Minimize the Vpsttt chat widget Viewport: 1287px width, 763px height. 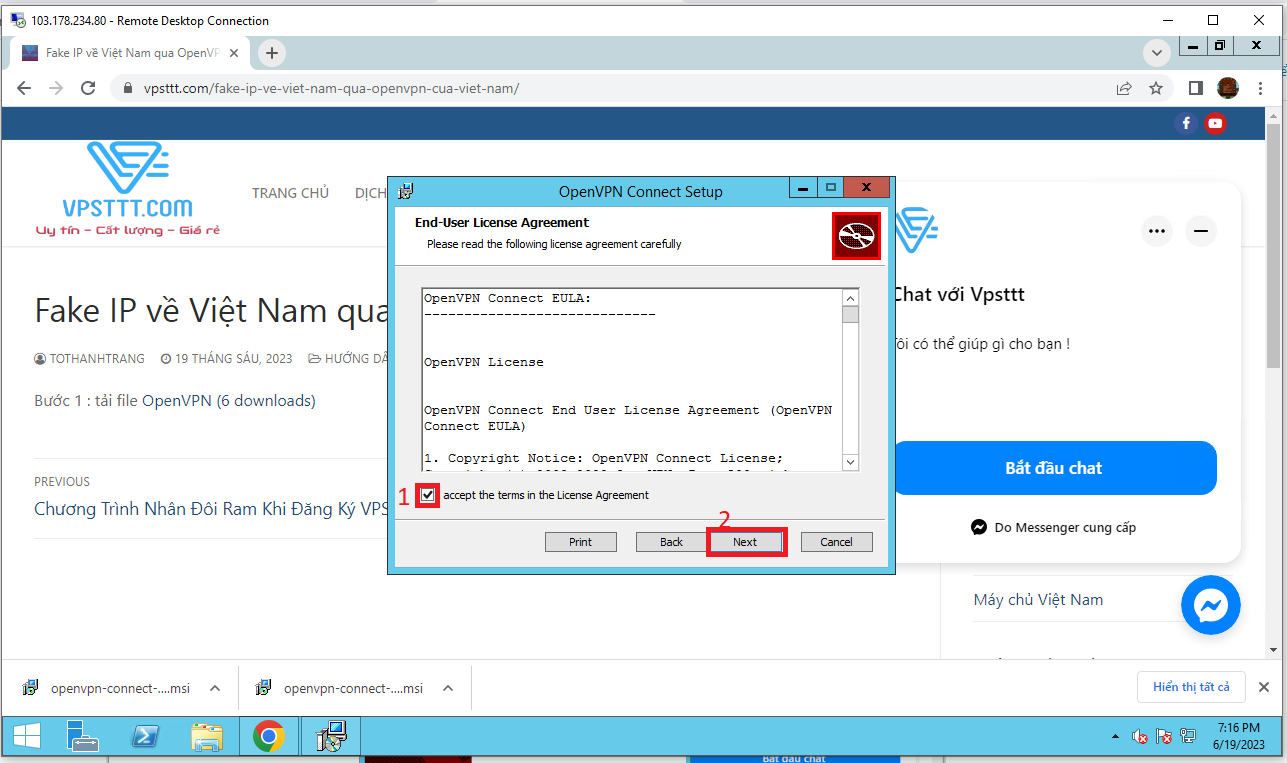[1201, 231]
